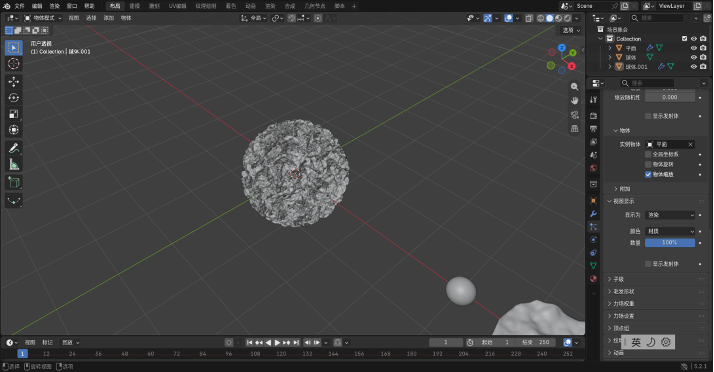
Task: Toggle snapping magnet in viewport header
Action: [291, 18]
